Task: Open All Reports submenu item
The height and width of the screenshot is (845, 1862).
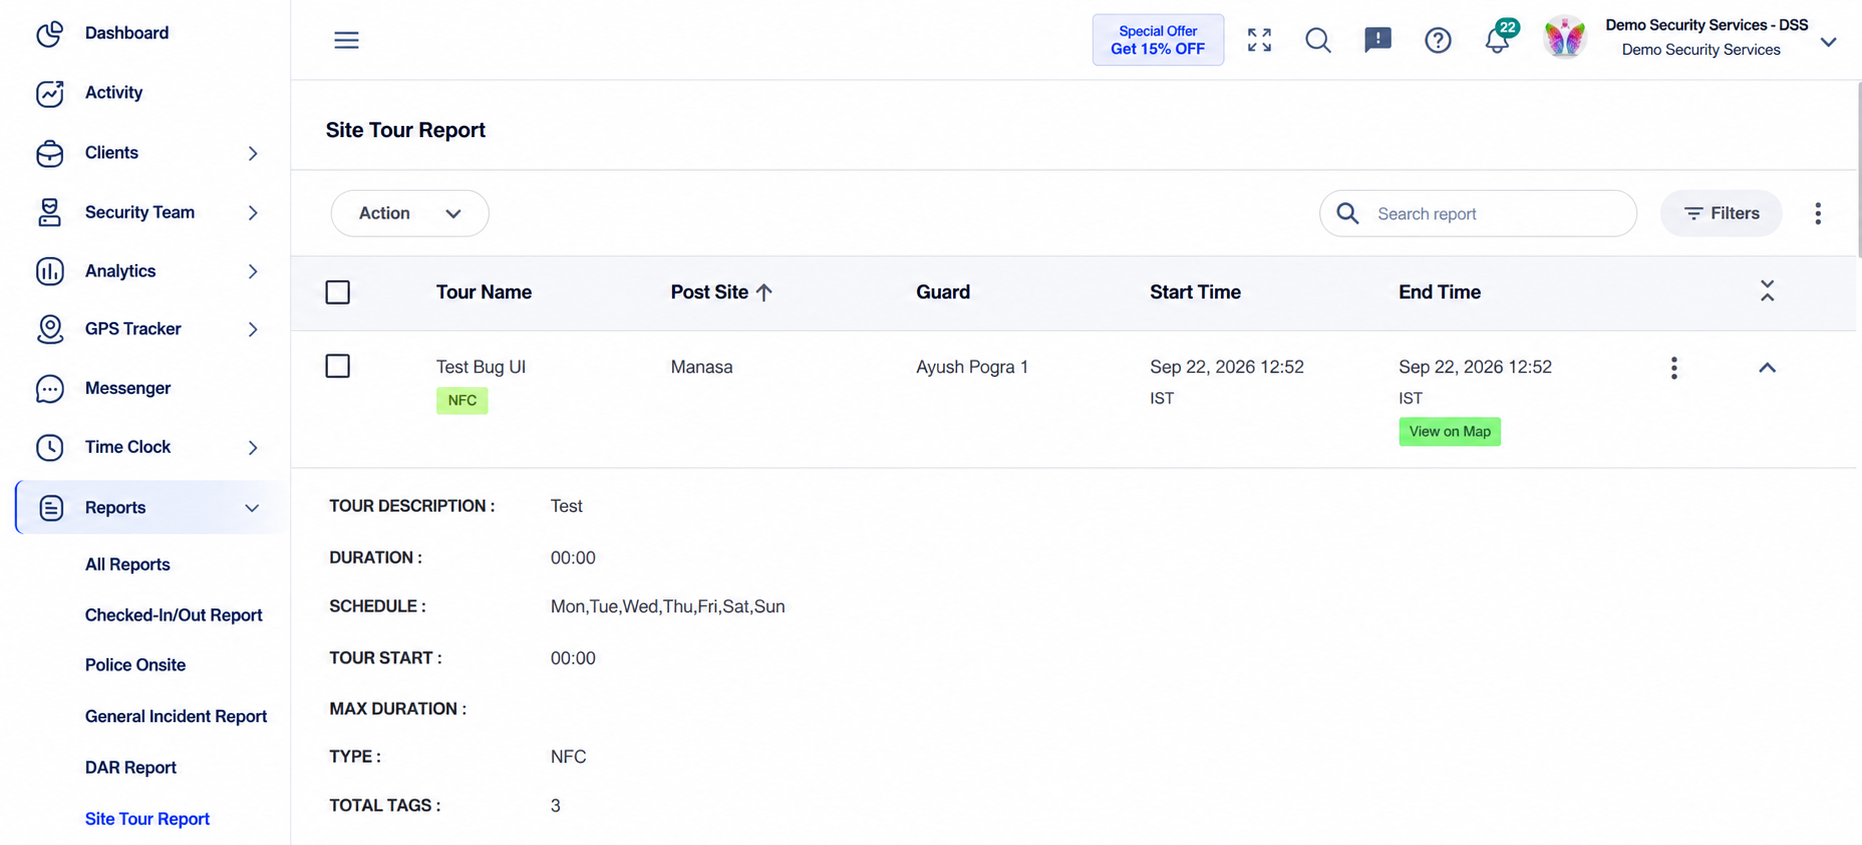Action: click(x=127, y=564)
